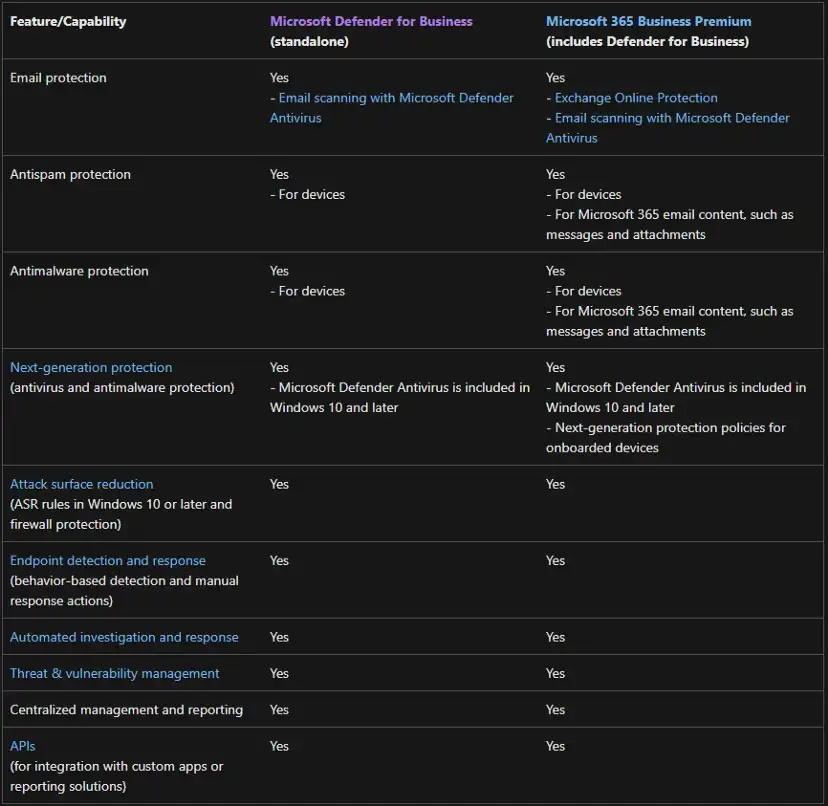The image size is (828, 806).
Task: Click the APIs link
Action: pos(23,746)
